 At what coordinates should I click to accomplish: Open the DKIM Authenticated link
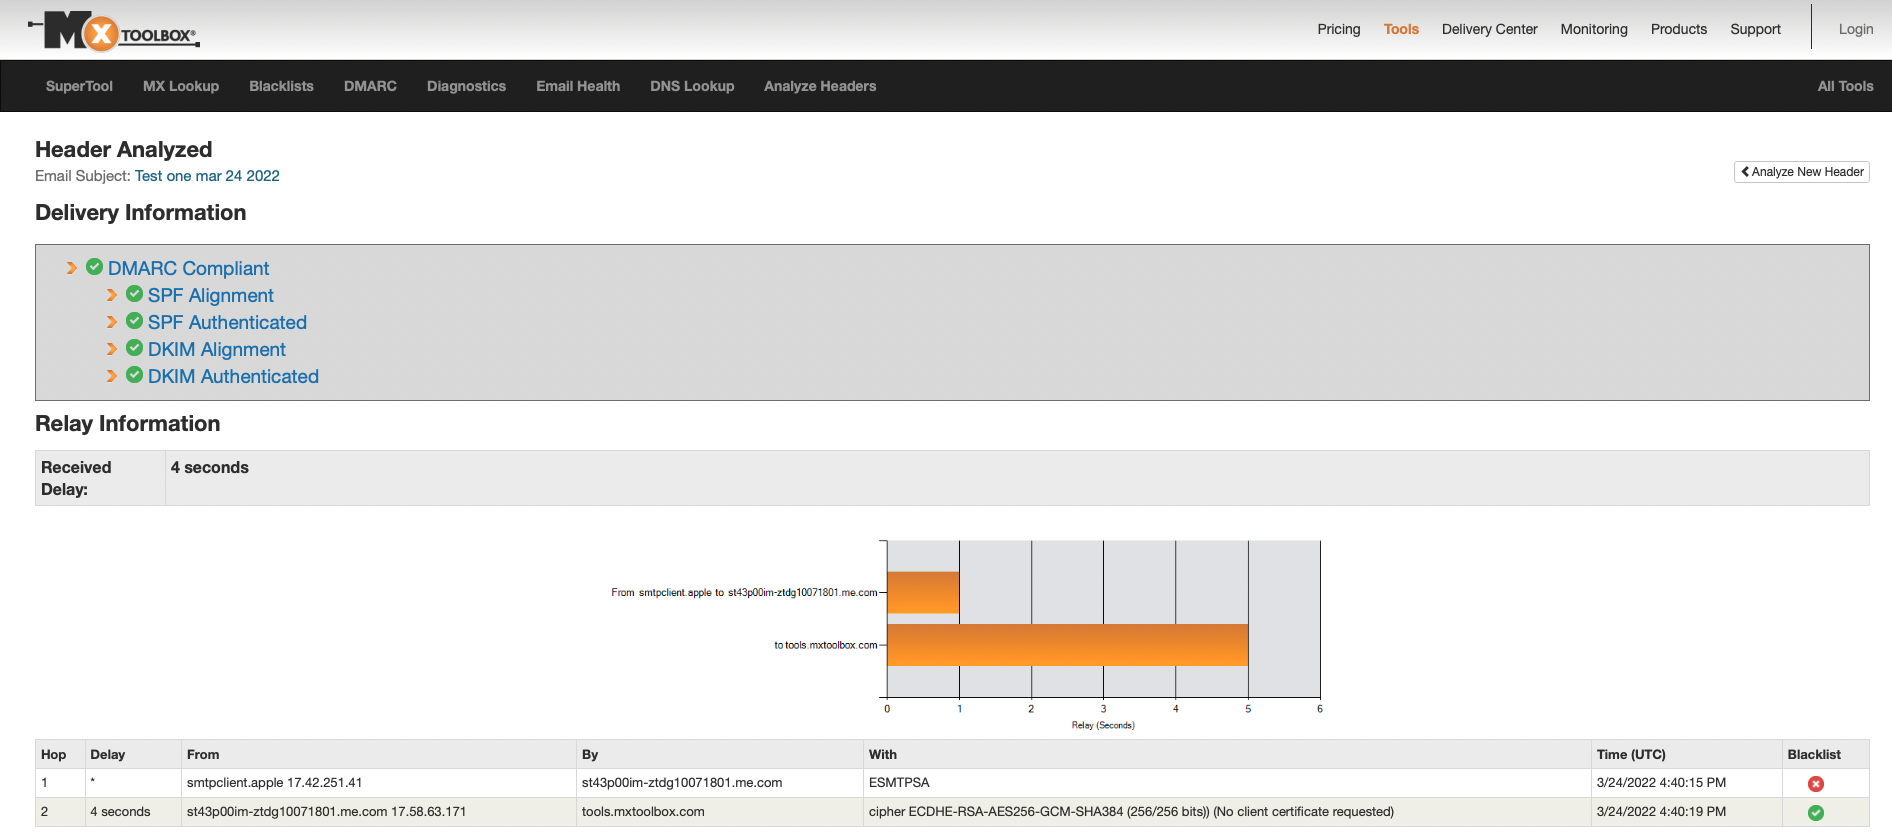click(x=233, y=376)
